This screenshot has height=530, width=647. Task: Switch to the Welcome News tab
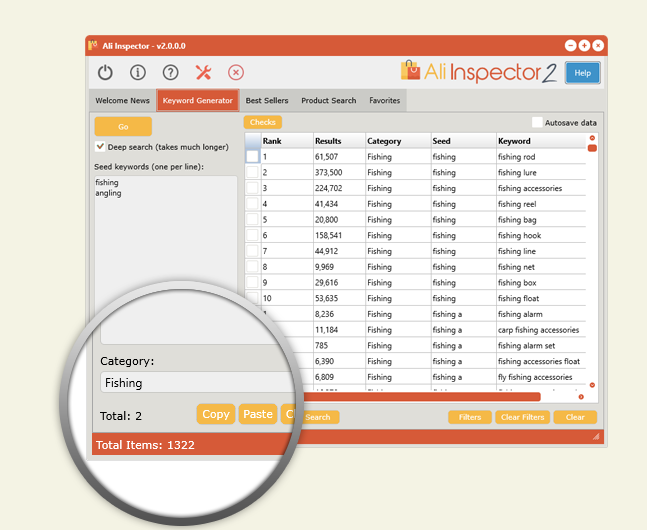[123, 100]
